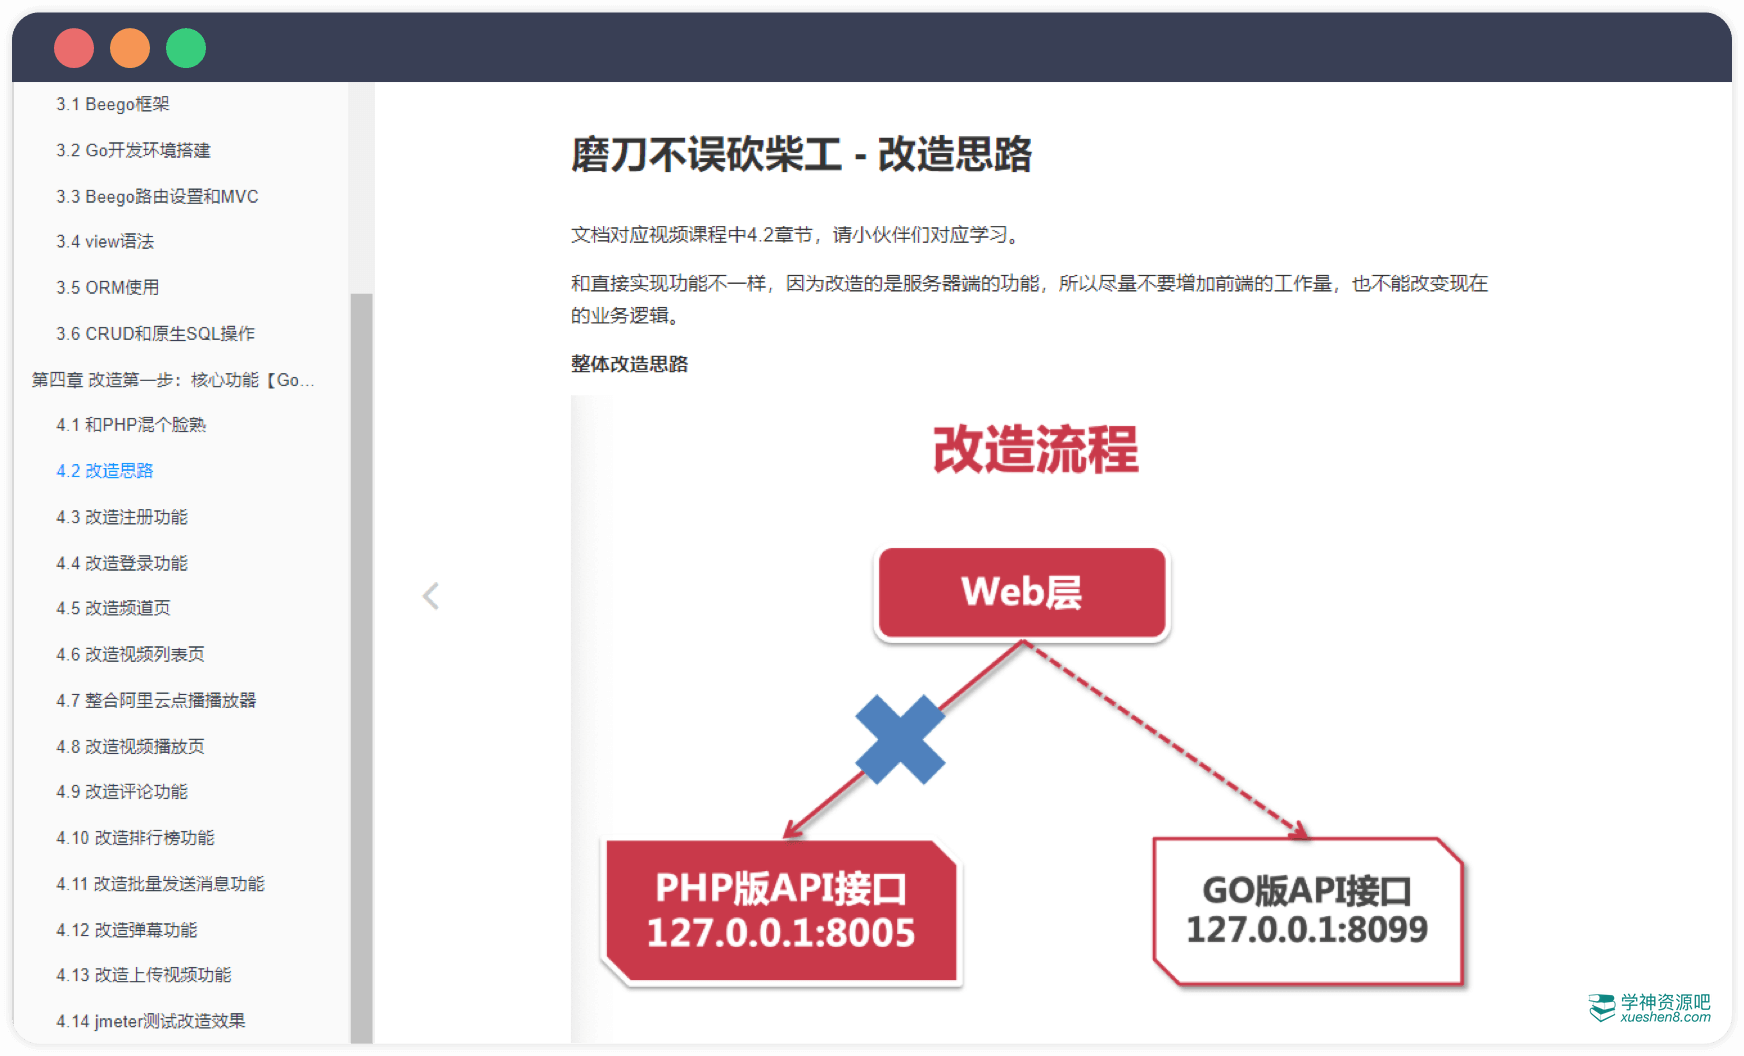The image size is (1744, 1056).
Task: Select 3.3 Beego路由设置和MVC in sidebar
Action: pyautogui.click(x=157, y=196)
